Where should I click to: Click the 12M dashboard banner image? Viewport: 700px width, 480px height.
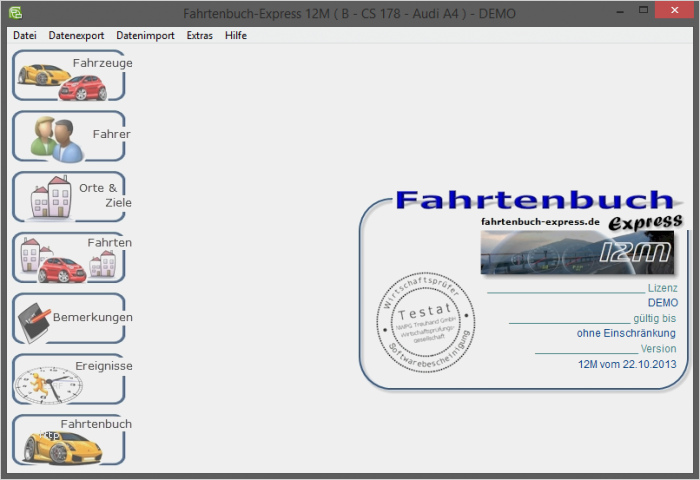coord(577,252)
